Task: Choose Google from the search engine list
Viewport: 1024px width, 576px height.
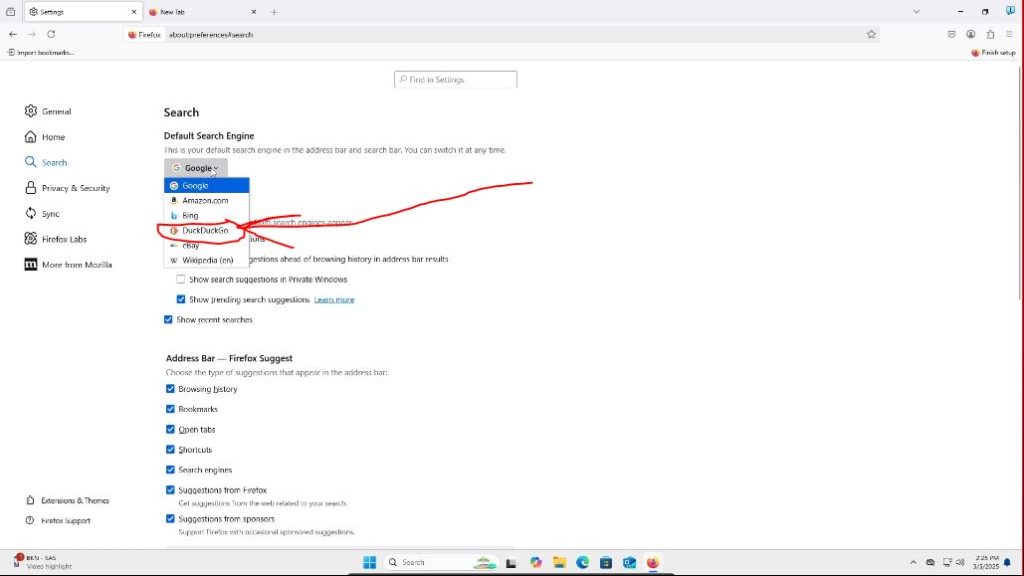Action: [206, 185]
